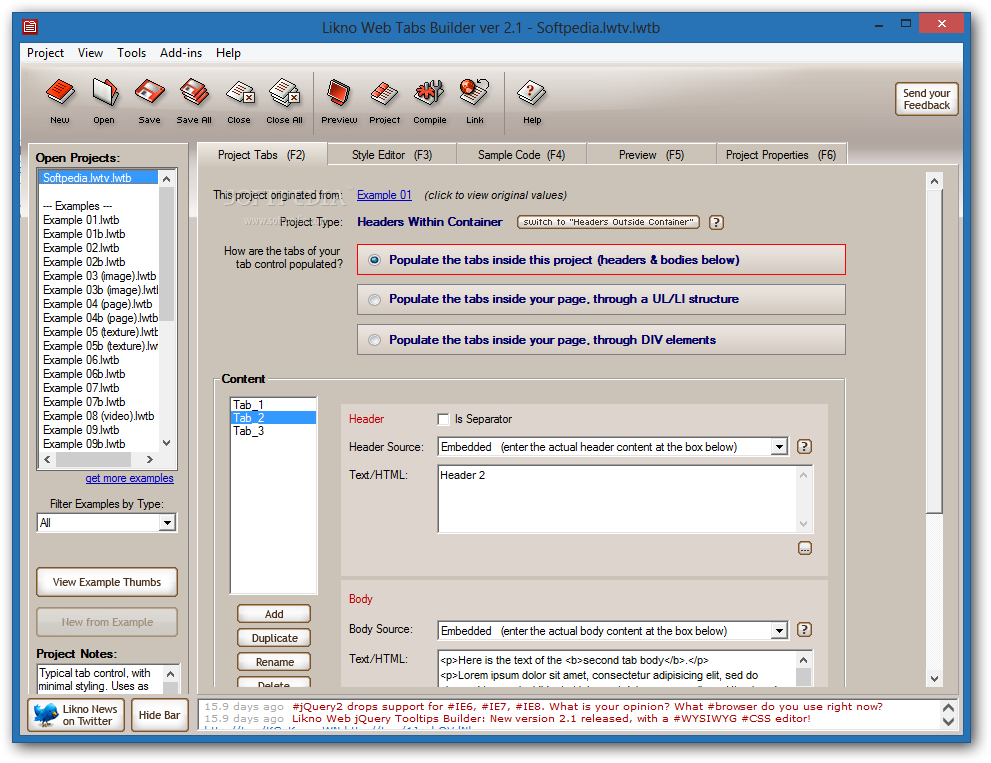This screenshot has height=763, width=991.
Task: Open Likno News on Twitter
Action: click(x=76, y=715)
